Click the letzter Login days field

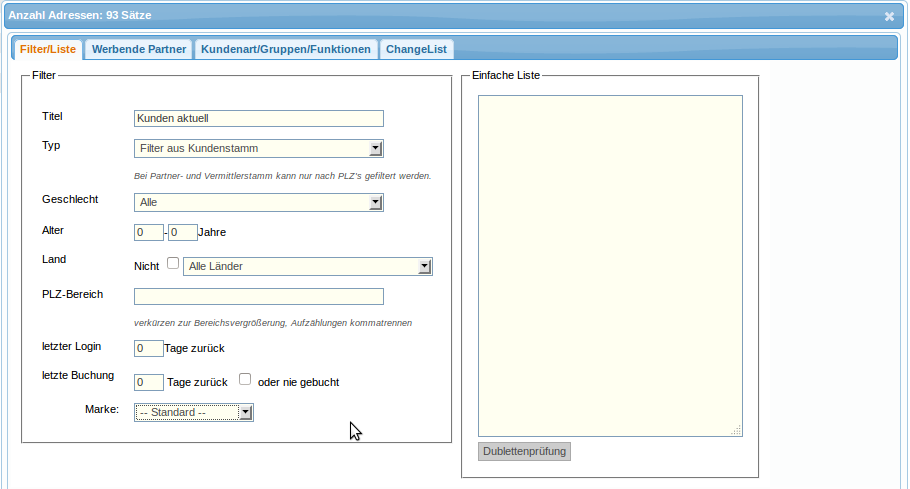[148, 348]
